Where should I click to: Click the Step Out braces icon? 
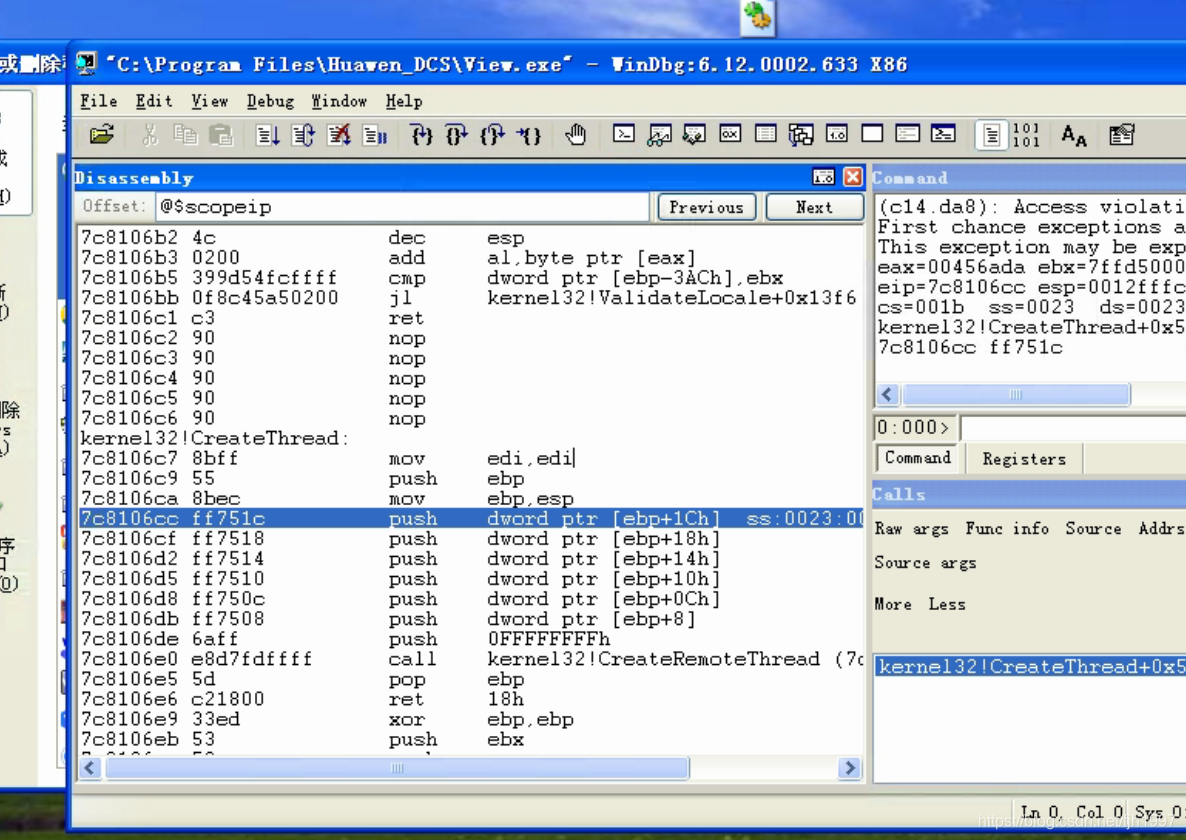tap(492, 135)
